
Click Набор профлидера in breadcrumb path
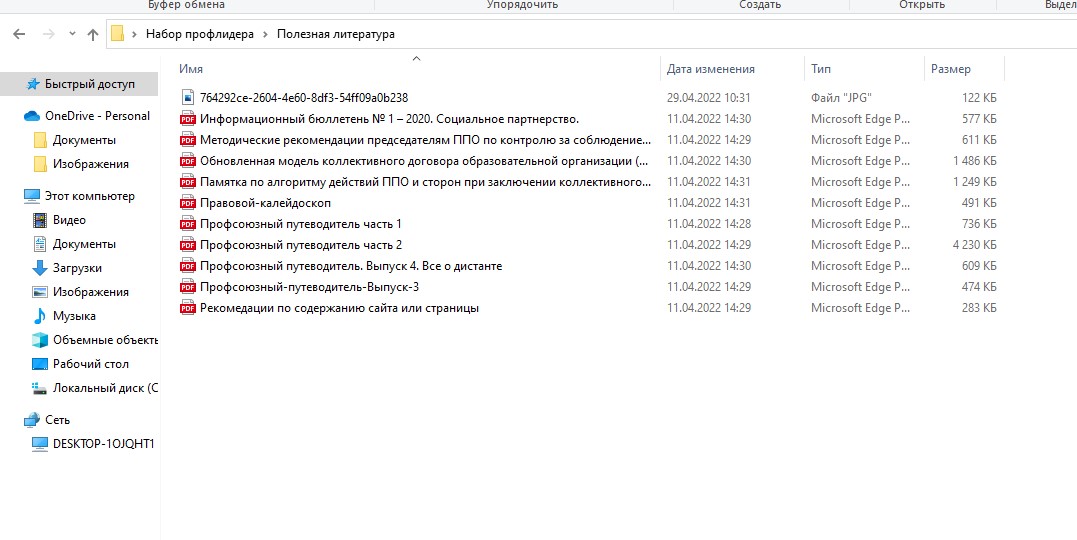pos(200,34)
